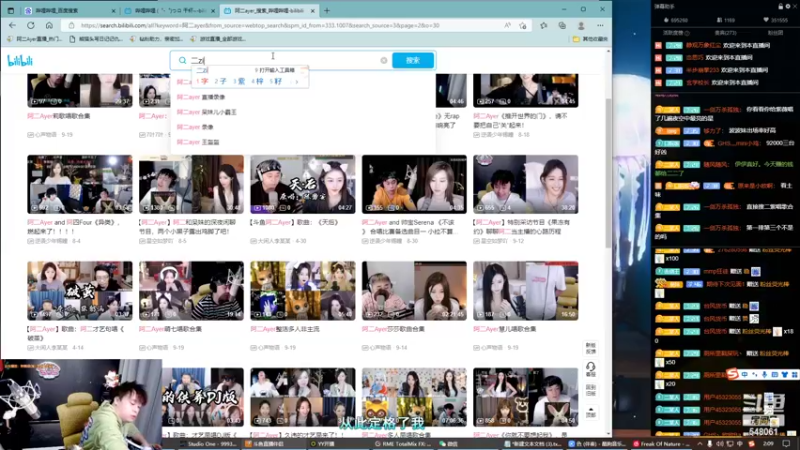
Task: Open video title 阿二Ayer莎莎歌曲合集
Action: pyautogui.click(x=393, y=329)
